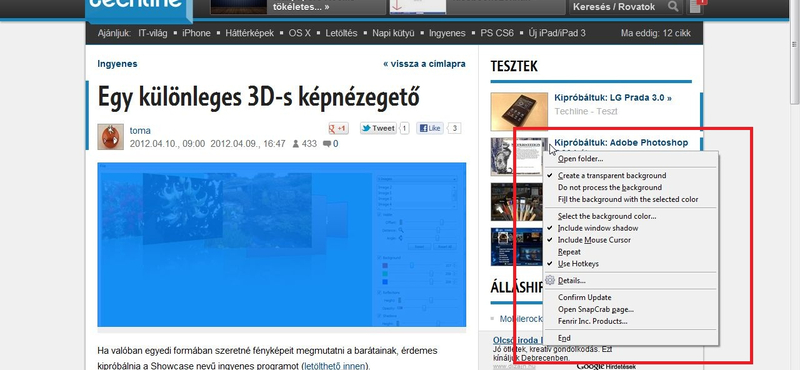Click the comment count 0 link
Viewport: 800px width, 370px height.
(x=336, y=144)
